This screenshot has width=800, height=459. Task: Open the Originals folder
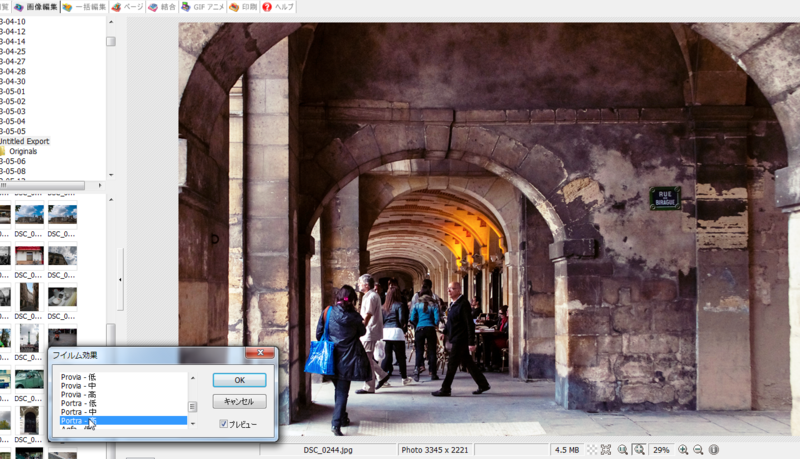(23, 151)
